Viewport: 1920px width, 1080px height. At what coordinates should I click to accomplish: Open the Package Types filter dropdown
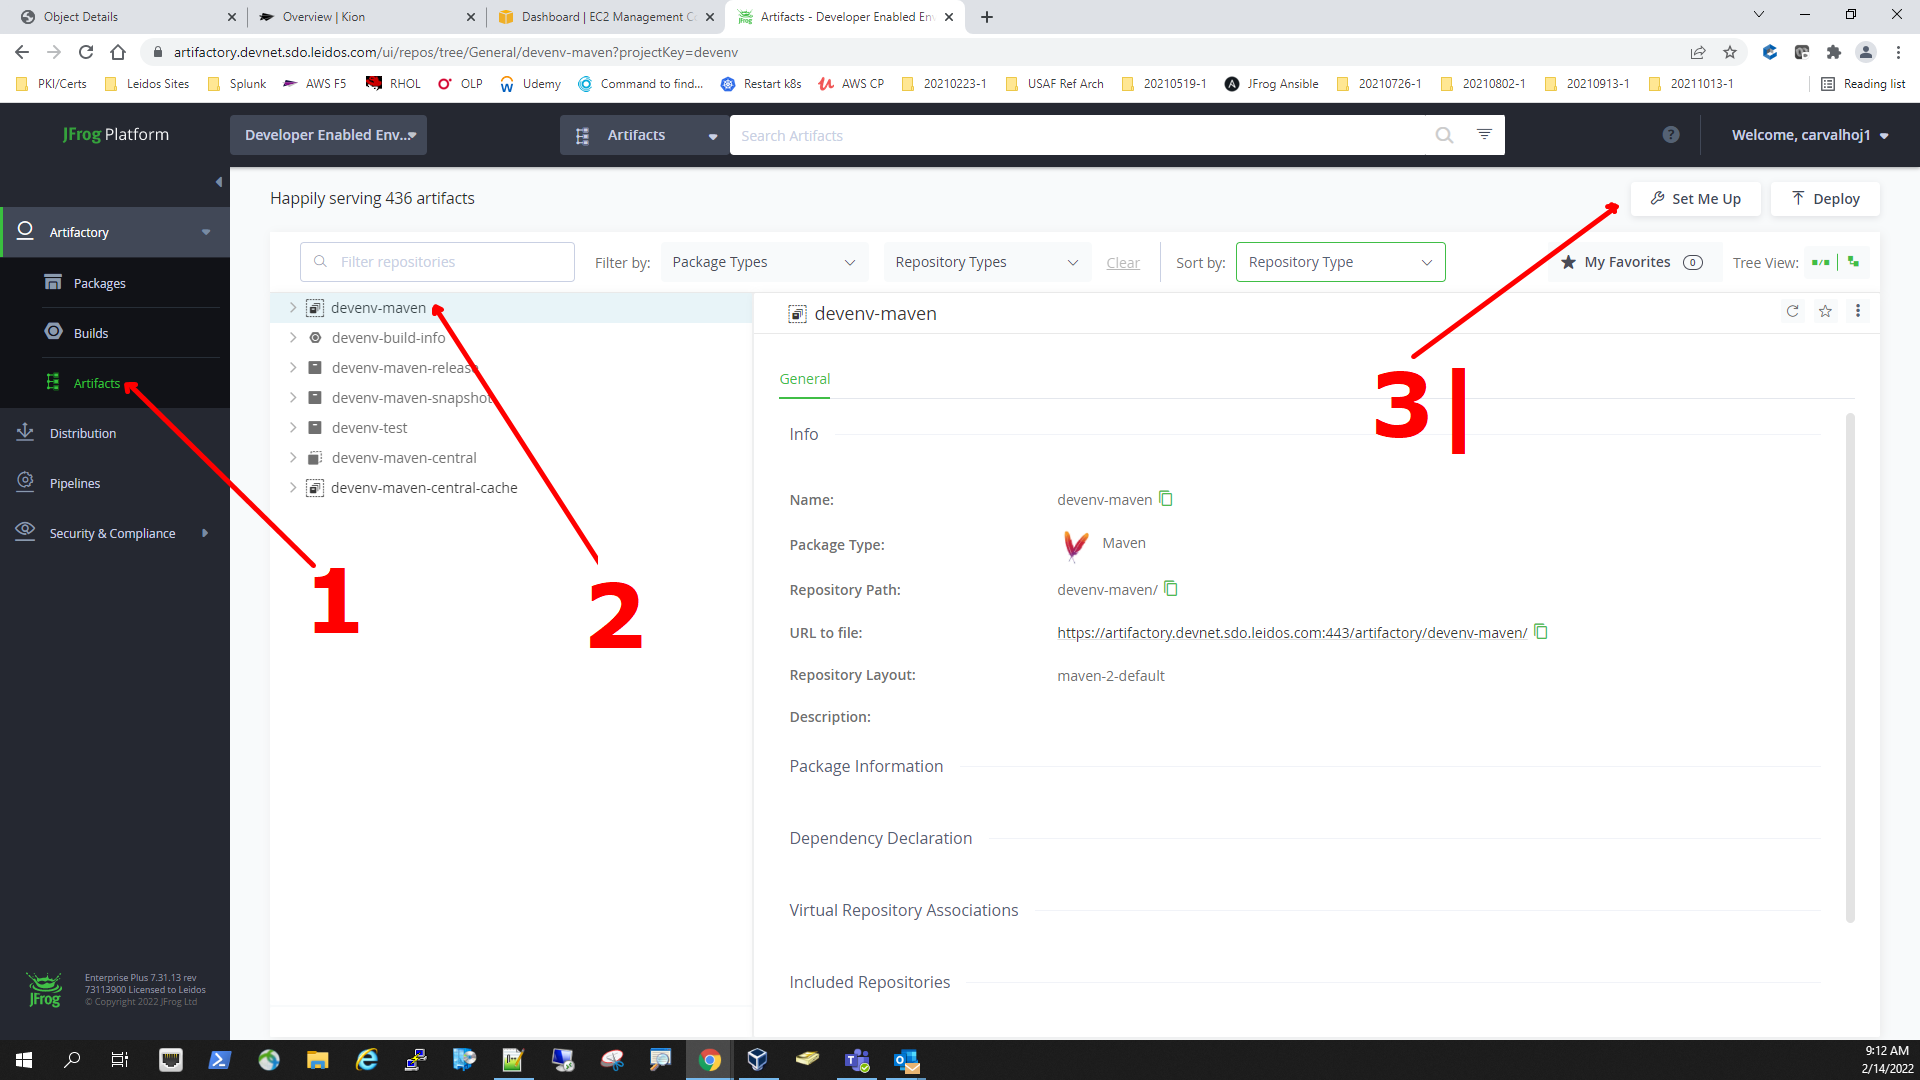[764, 262]
